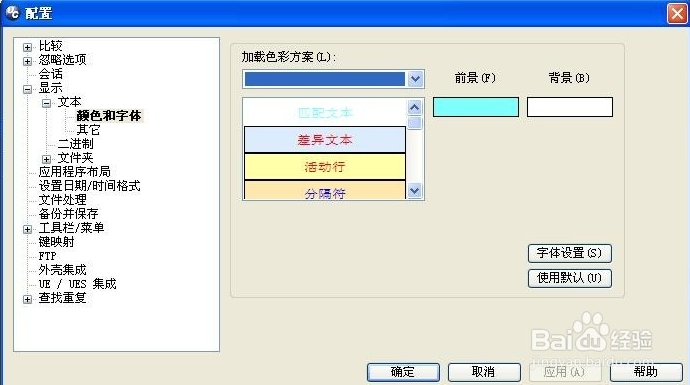The height and width of the screenshot is (385, 690).
Task: Open 外壳集成 settings
Action: point(62,270)
